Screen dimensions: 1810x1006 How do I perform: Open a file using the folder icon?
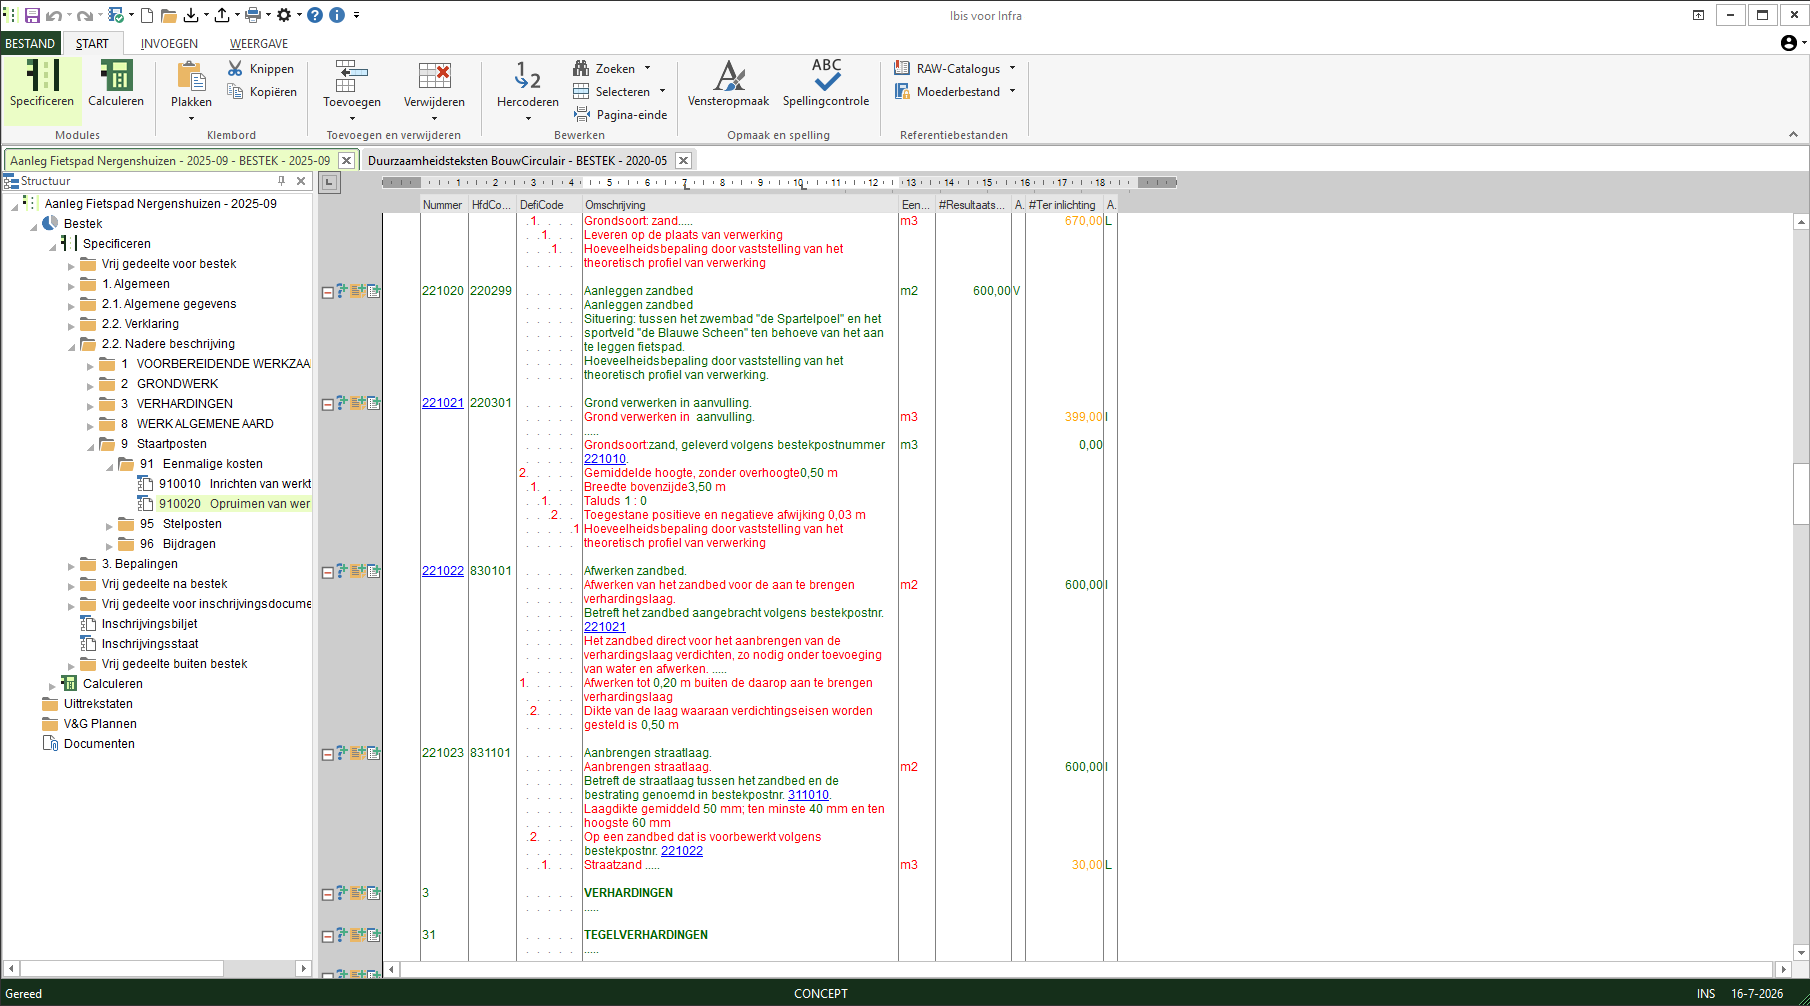click(x=169, y=15)
